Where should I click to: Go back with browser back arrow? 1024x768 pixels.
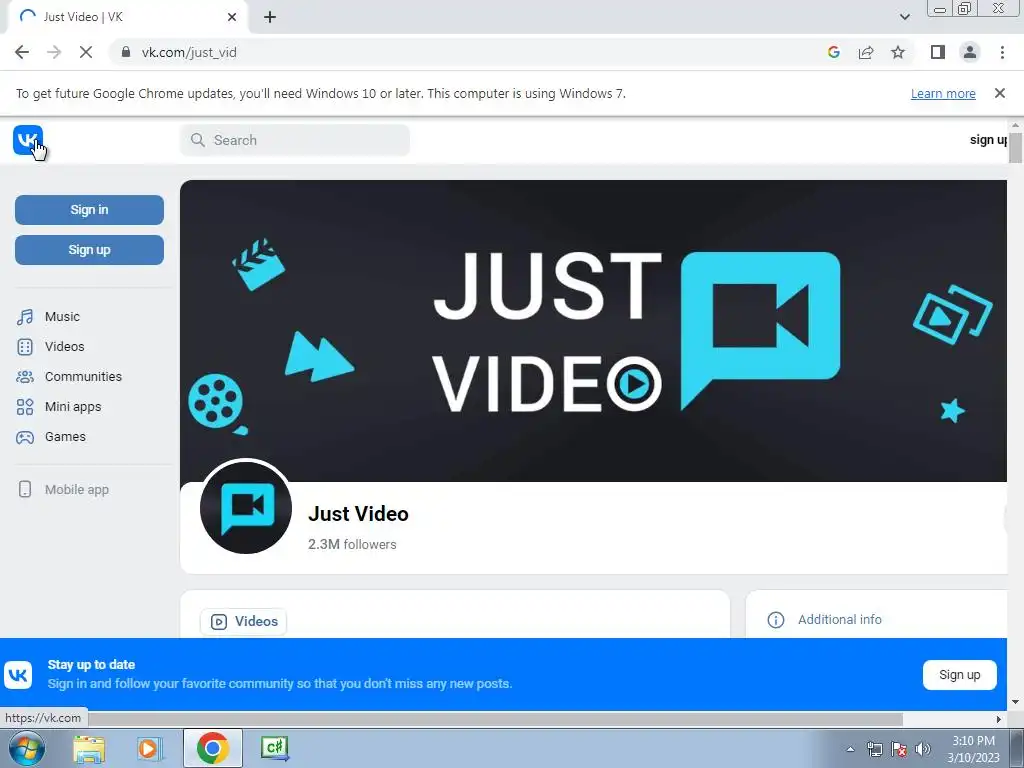pyautogui.click(x=22, y=52)
